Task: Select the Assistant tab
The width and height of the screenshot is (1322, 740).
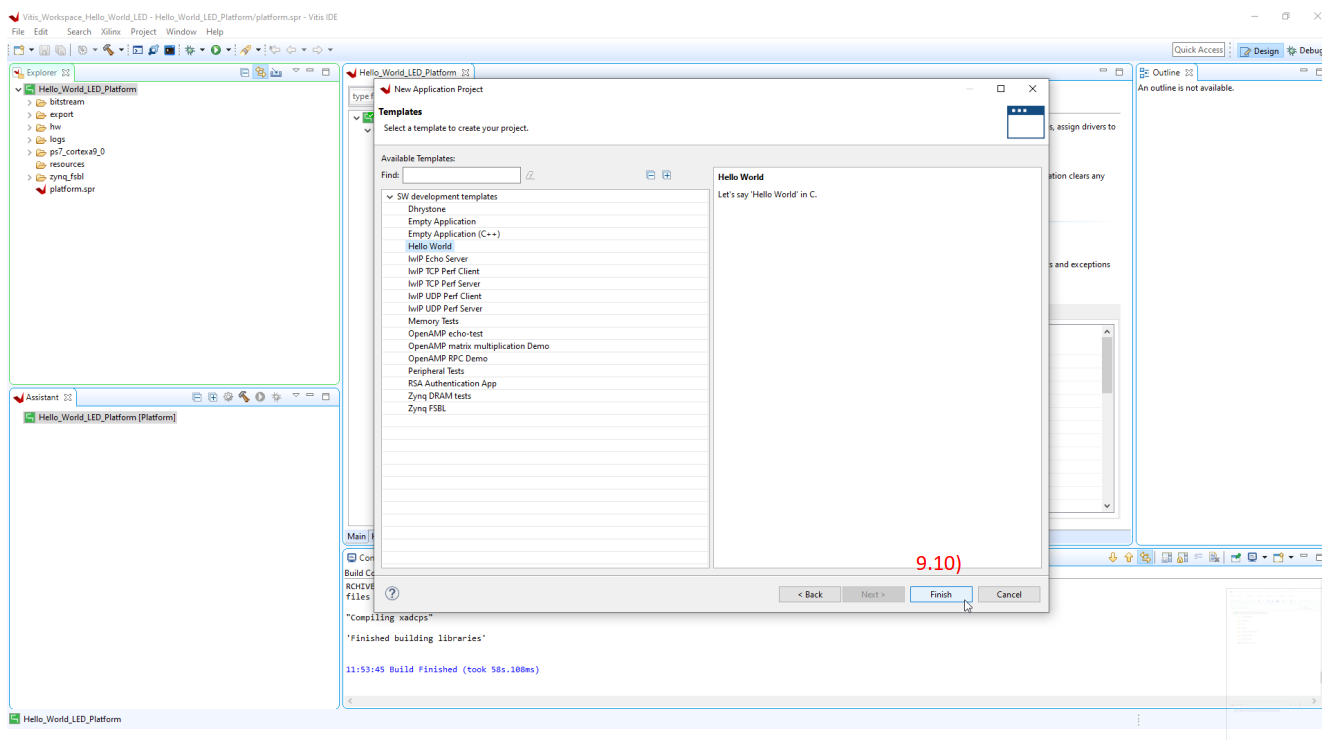Action: click(x=42, y=397)
